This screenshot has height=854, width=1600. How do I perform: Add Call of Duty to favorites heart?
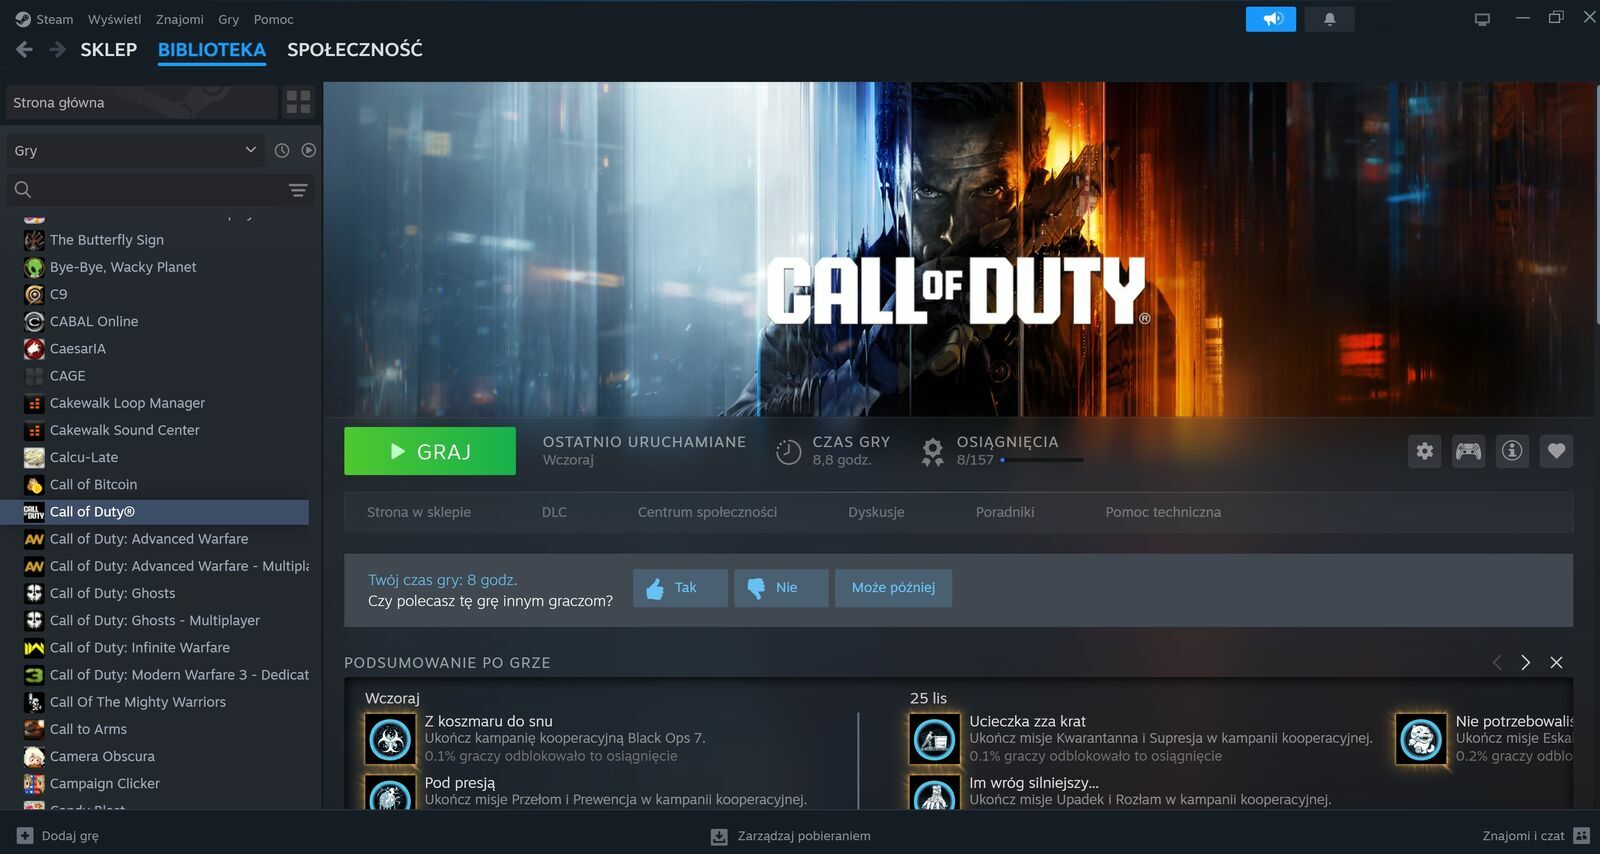tap(1556, 451)
